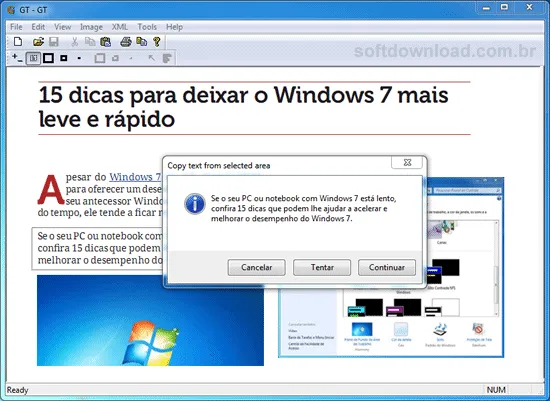Screen dimensions: 550x401
Task: Click 'Ready' in the status bar
Action: click(17, 390)
